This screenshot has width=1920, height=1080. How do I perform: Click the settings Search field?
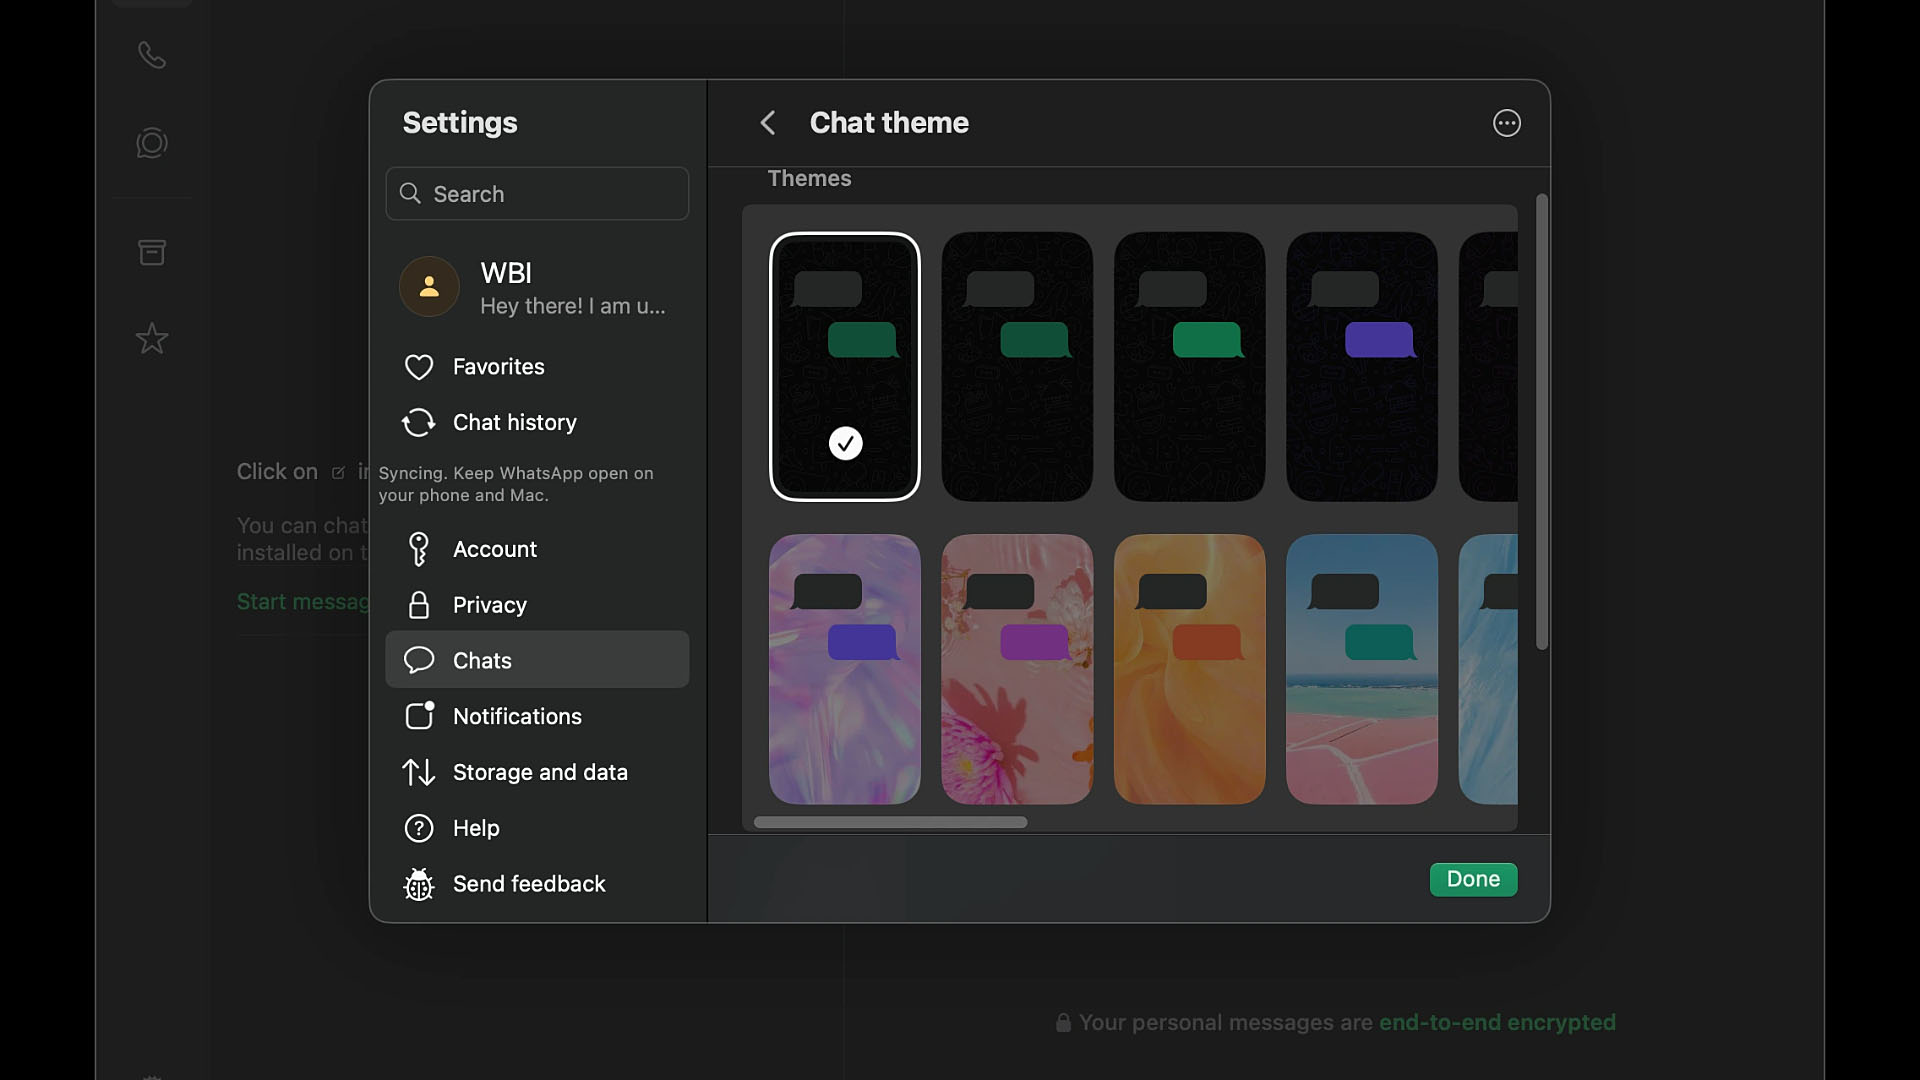pos(537,194)
